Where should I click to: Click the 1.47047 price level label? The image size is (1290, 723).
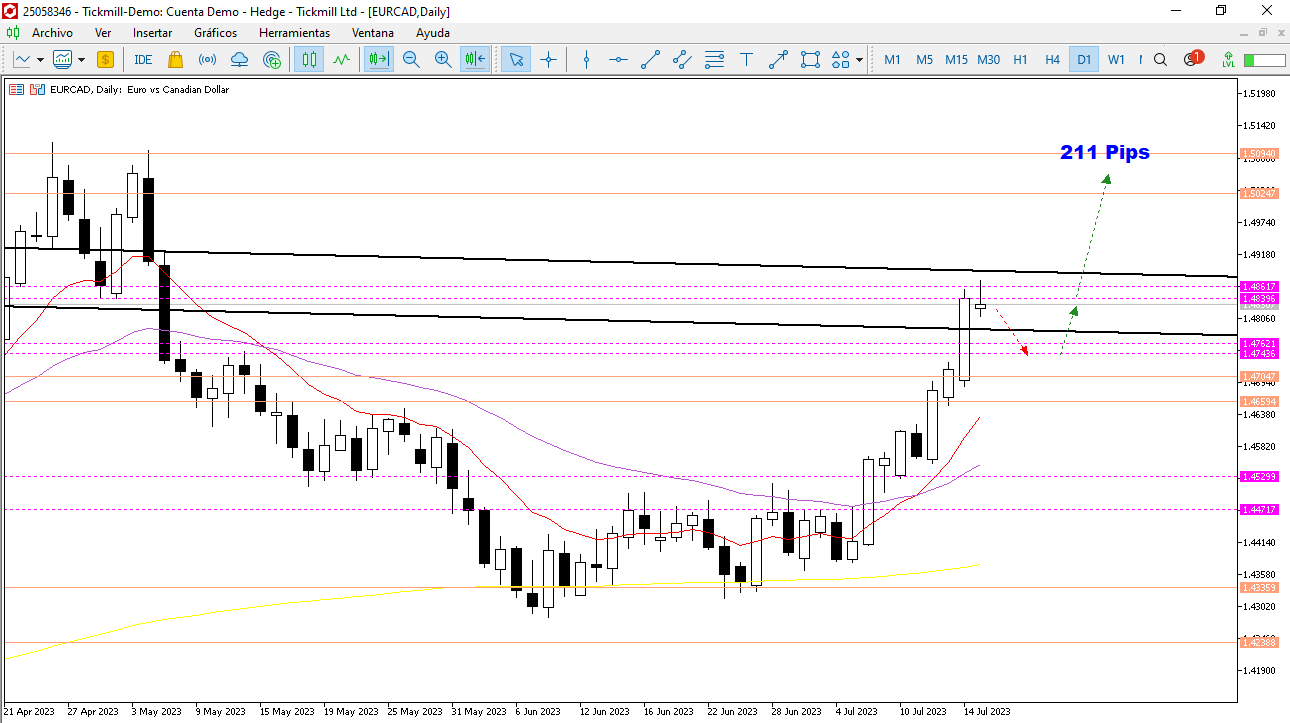[1259, 377]
